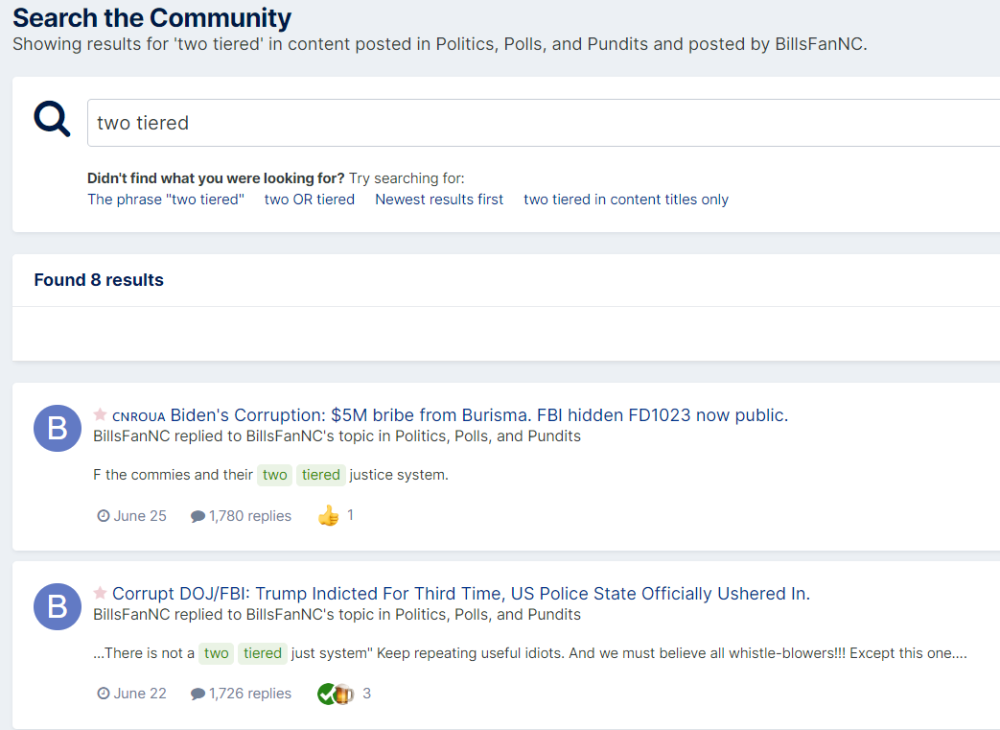Click the magnifying glass search icon
The height and width of the screenshot is (730, 1000).
coord(52,119)
